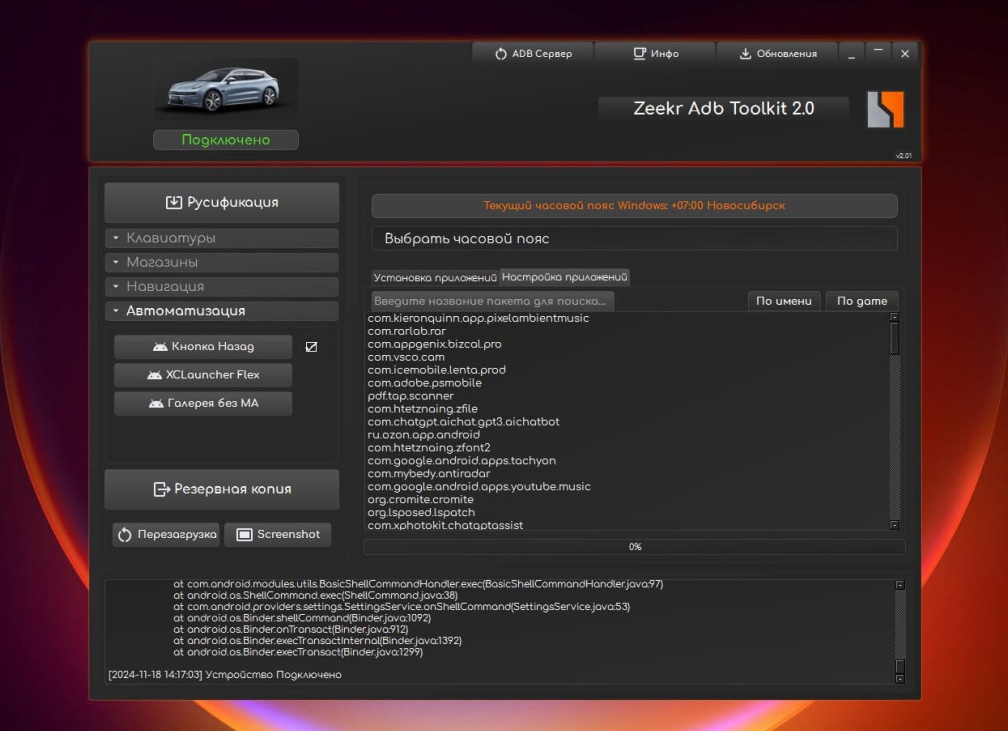Focus the package name search field
The width and height of the screenshot is (1008, 731).
[x=493, y=301]
